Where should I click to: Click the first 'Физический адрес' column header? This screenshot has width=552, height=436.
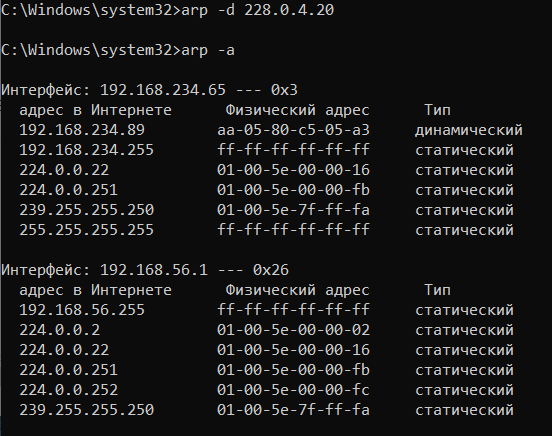(297, 110)
